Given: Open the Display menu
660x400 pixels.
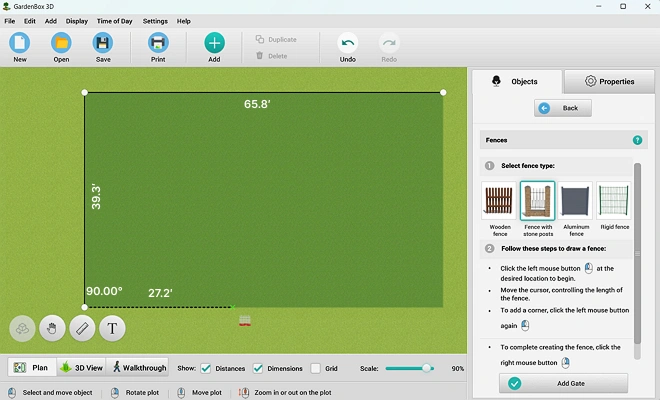Looking at the screenshot, I should coord(77,21).
